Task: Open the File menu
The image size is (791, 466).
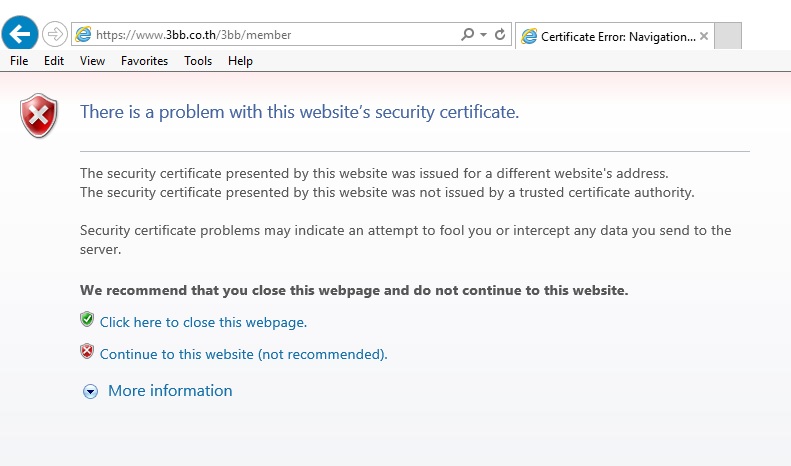Action: point(19,61)
